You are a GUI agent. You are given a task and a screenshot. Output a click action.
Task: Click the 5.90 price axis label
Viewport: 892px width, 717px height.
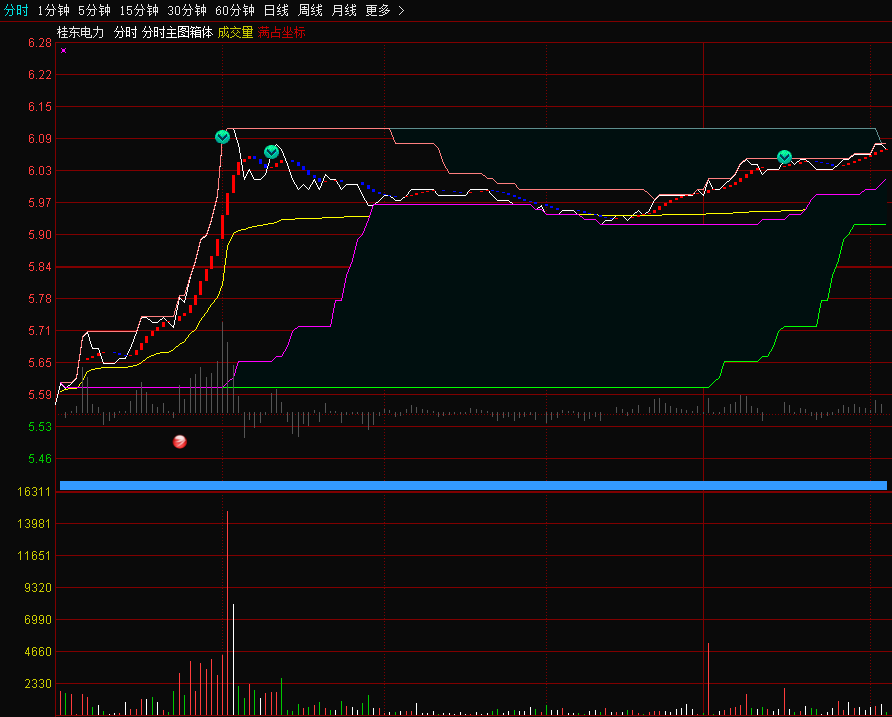(40, 234)
